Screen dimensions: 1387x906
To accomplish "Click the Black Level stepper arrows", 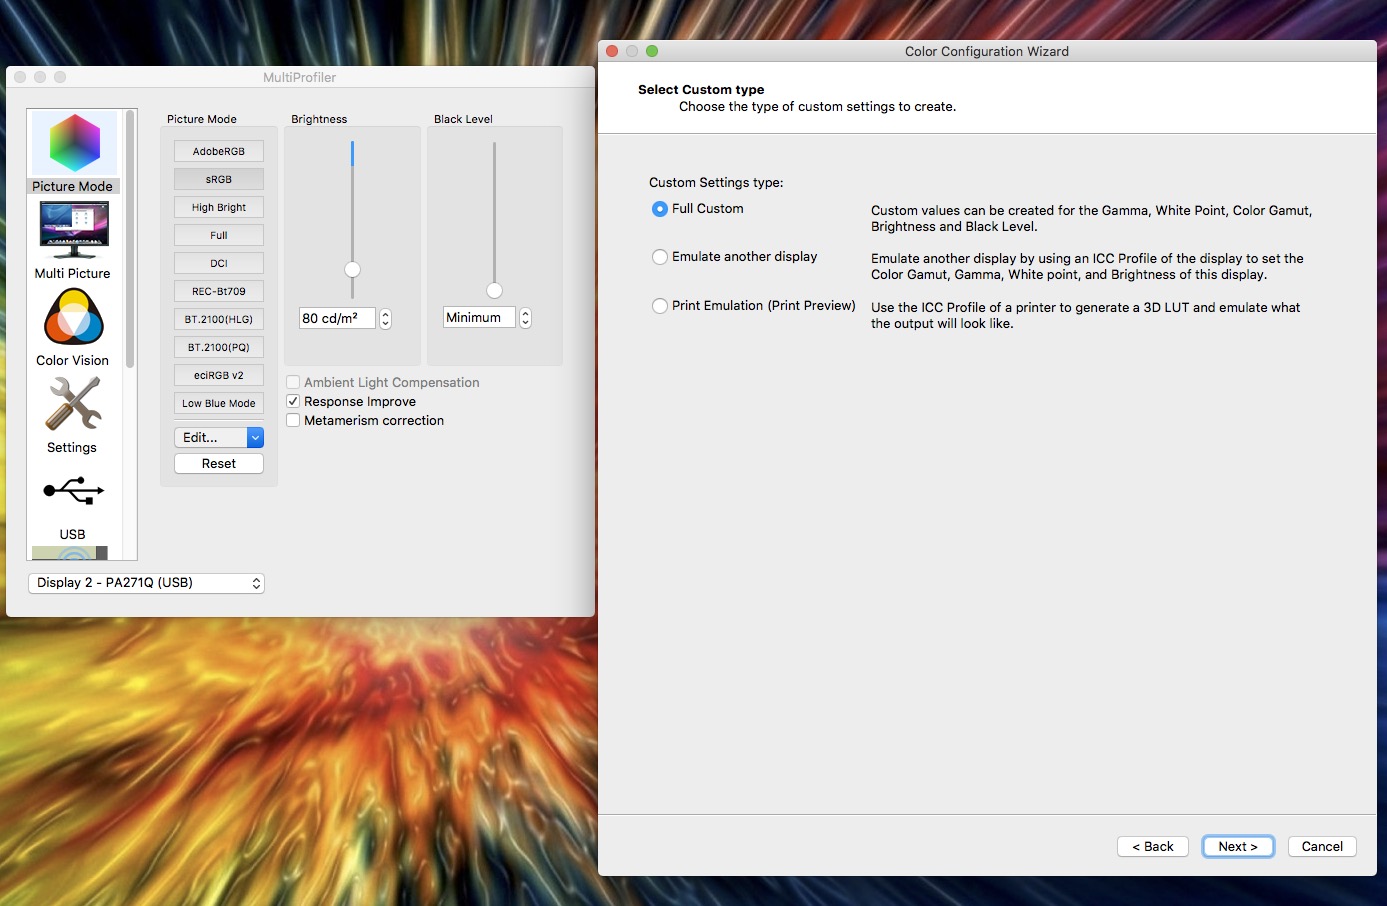I will (x=526, y=318).
